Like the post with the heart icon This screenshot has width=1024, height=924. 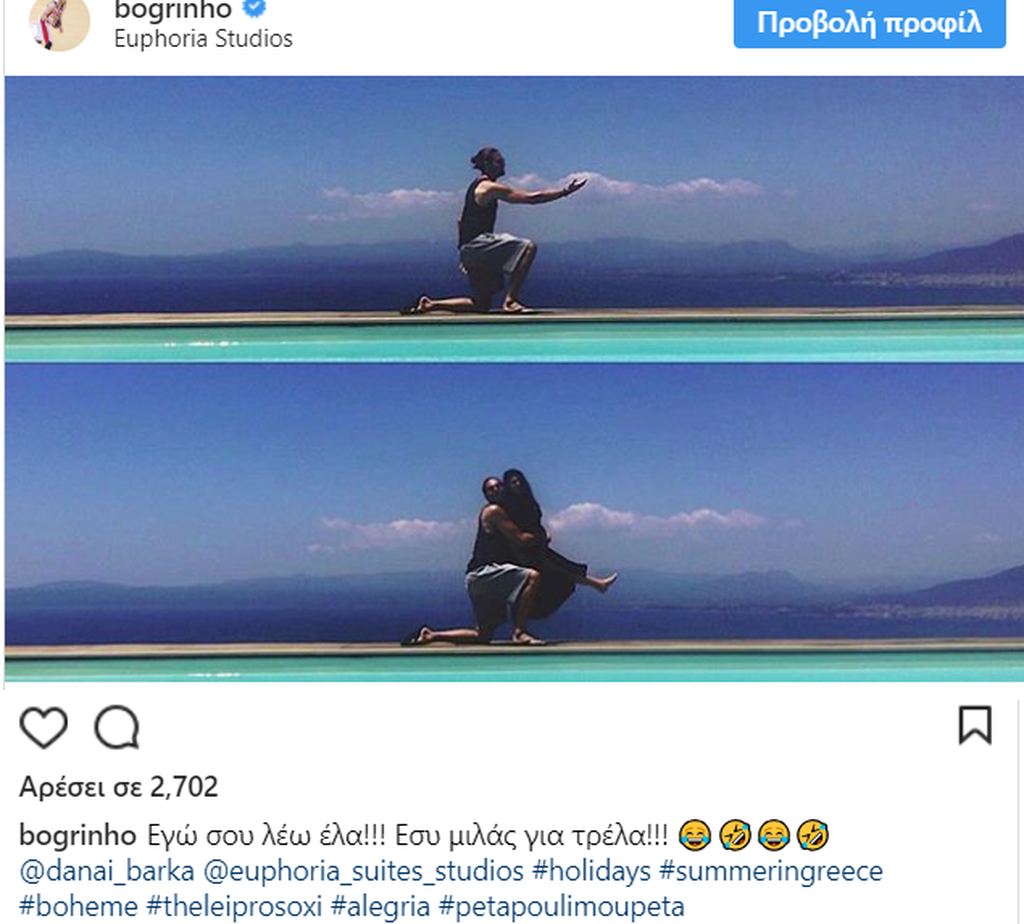tap(44, 727)
